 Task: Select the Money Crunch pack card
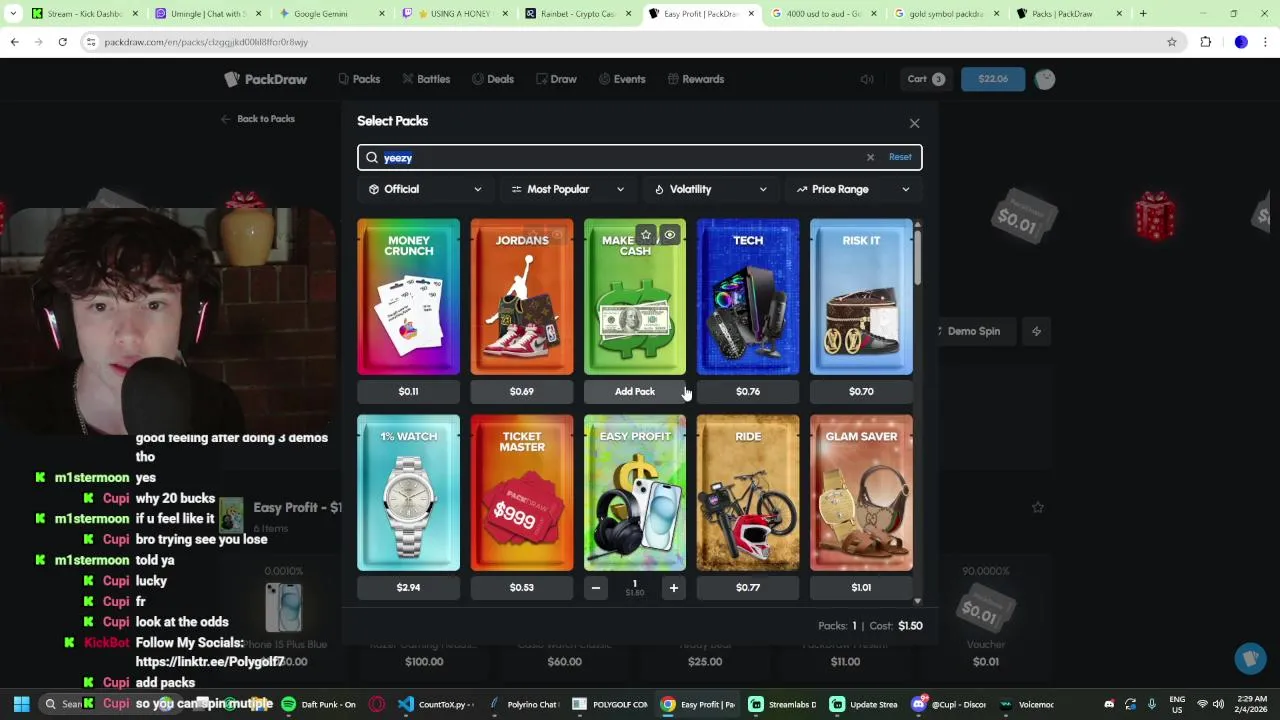[x=408, y=297]
